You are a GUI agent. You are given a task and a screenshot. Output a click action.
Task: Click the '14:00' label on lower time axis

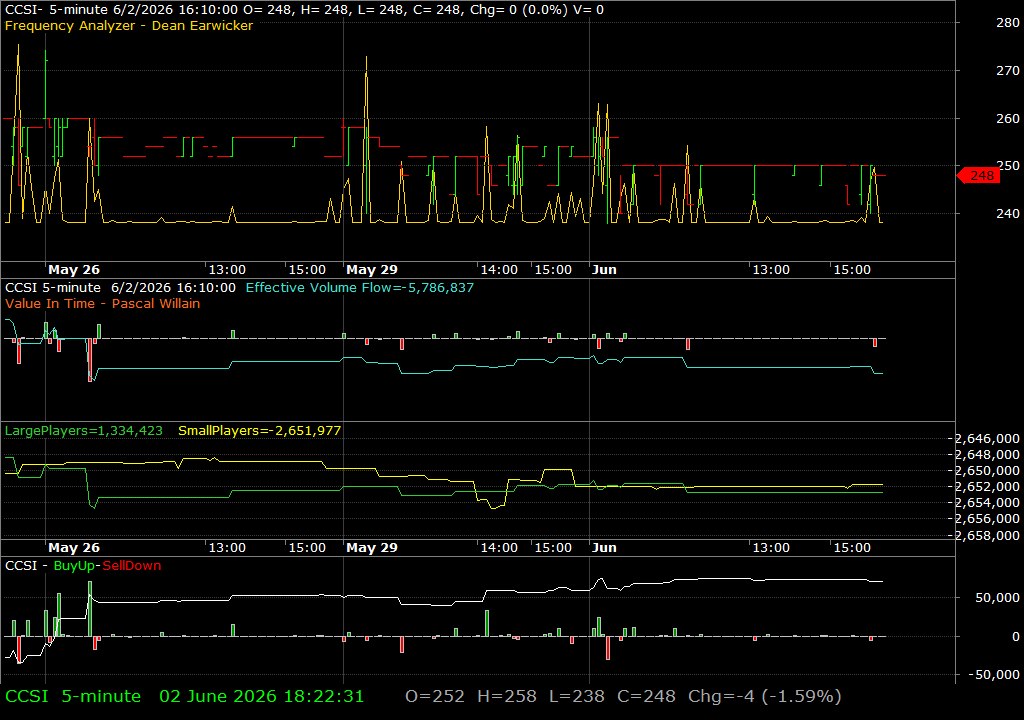[x=499, y=548]
